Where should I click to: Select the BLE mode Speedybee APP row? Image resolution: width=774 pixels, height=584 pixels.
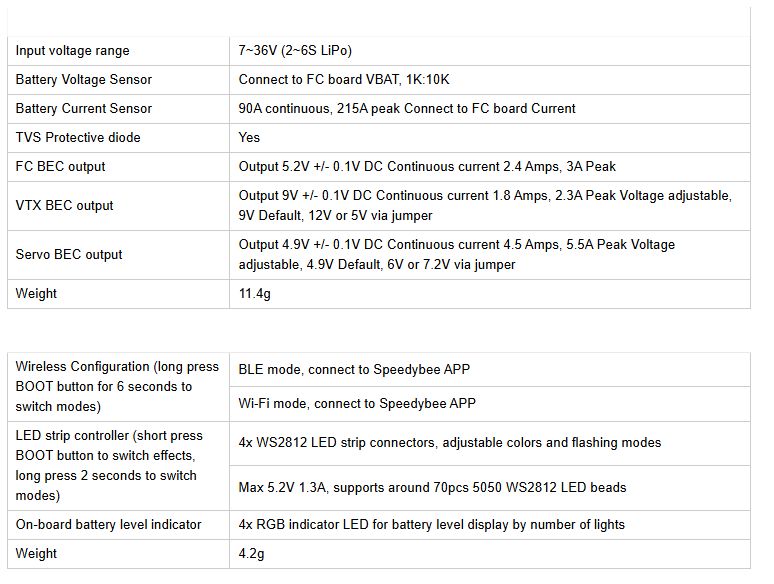click(354, 370)
